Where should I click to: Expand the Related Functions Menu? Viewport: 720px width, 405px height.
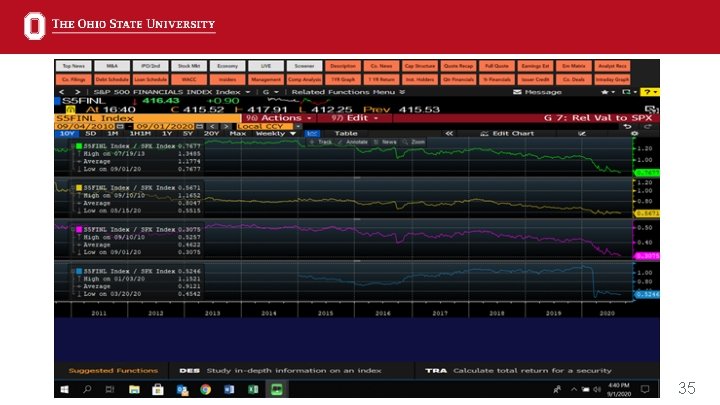(348, 92)
